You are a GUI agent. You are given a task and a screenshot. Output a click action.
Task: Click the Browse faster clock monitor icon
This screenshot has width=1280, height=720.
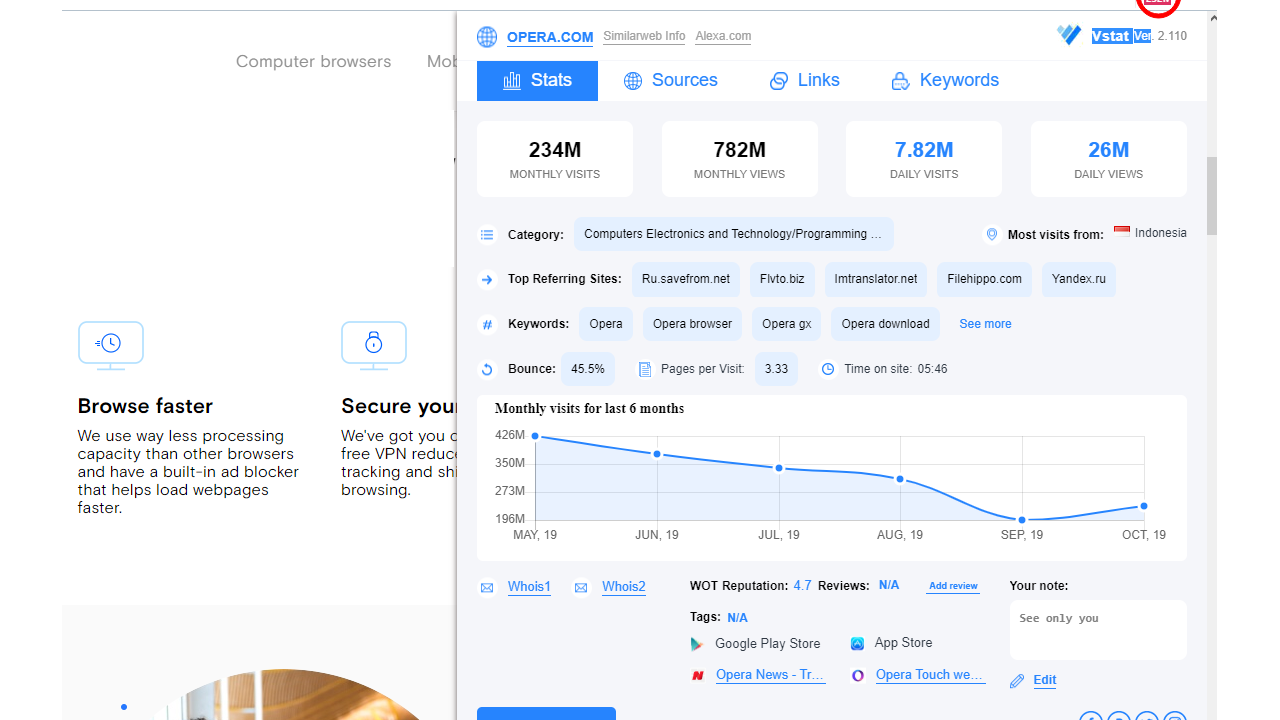[x=111, y=345]
